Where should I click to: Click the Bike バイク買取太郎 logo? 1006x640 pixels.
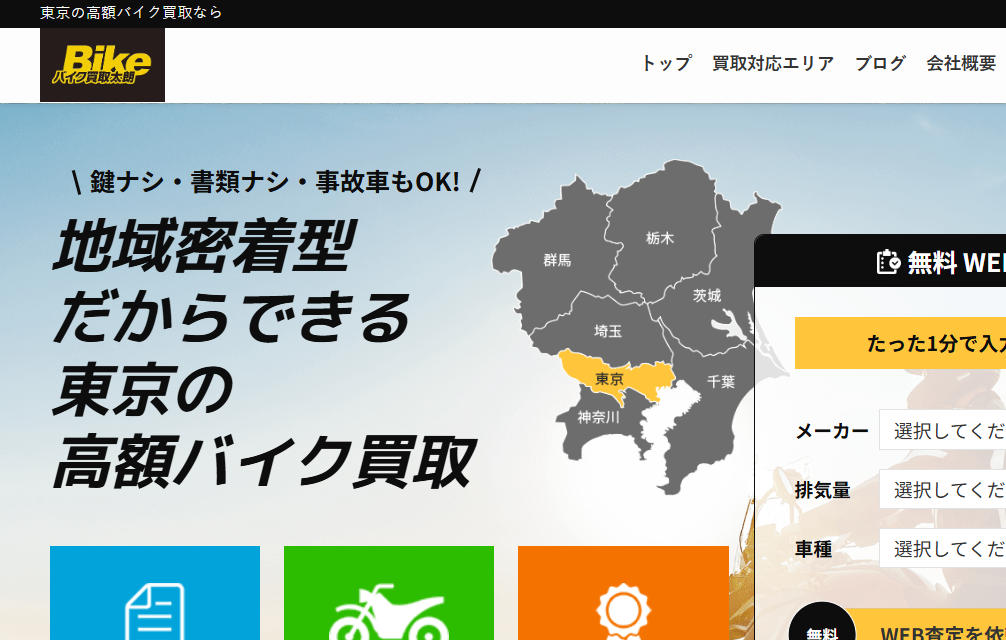pyautogui.click(x=102, y=65)
